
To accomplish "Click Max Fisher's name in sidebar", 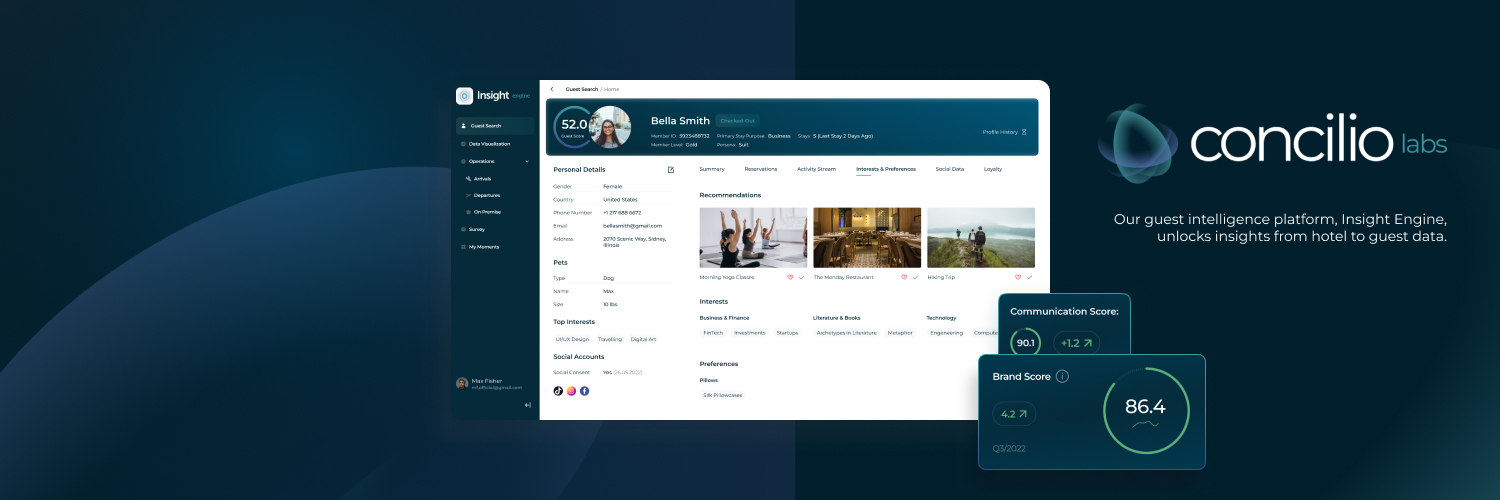I will coord(485,380).
